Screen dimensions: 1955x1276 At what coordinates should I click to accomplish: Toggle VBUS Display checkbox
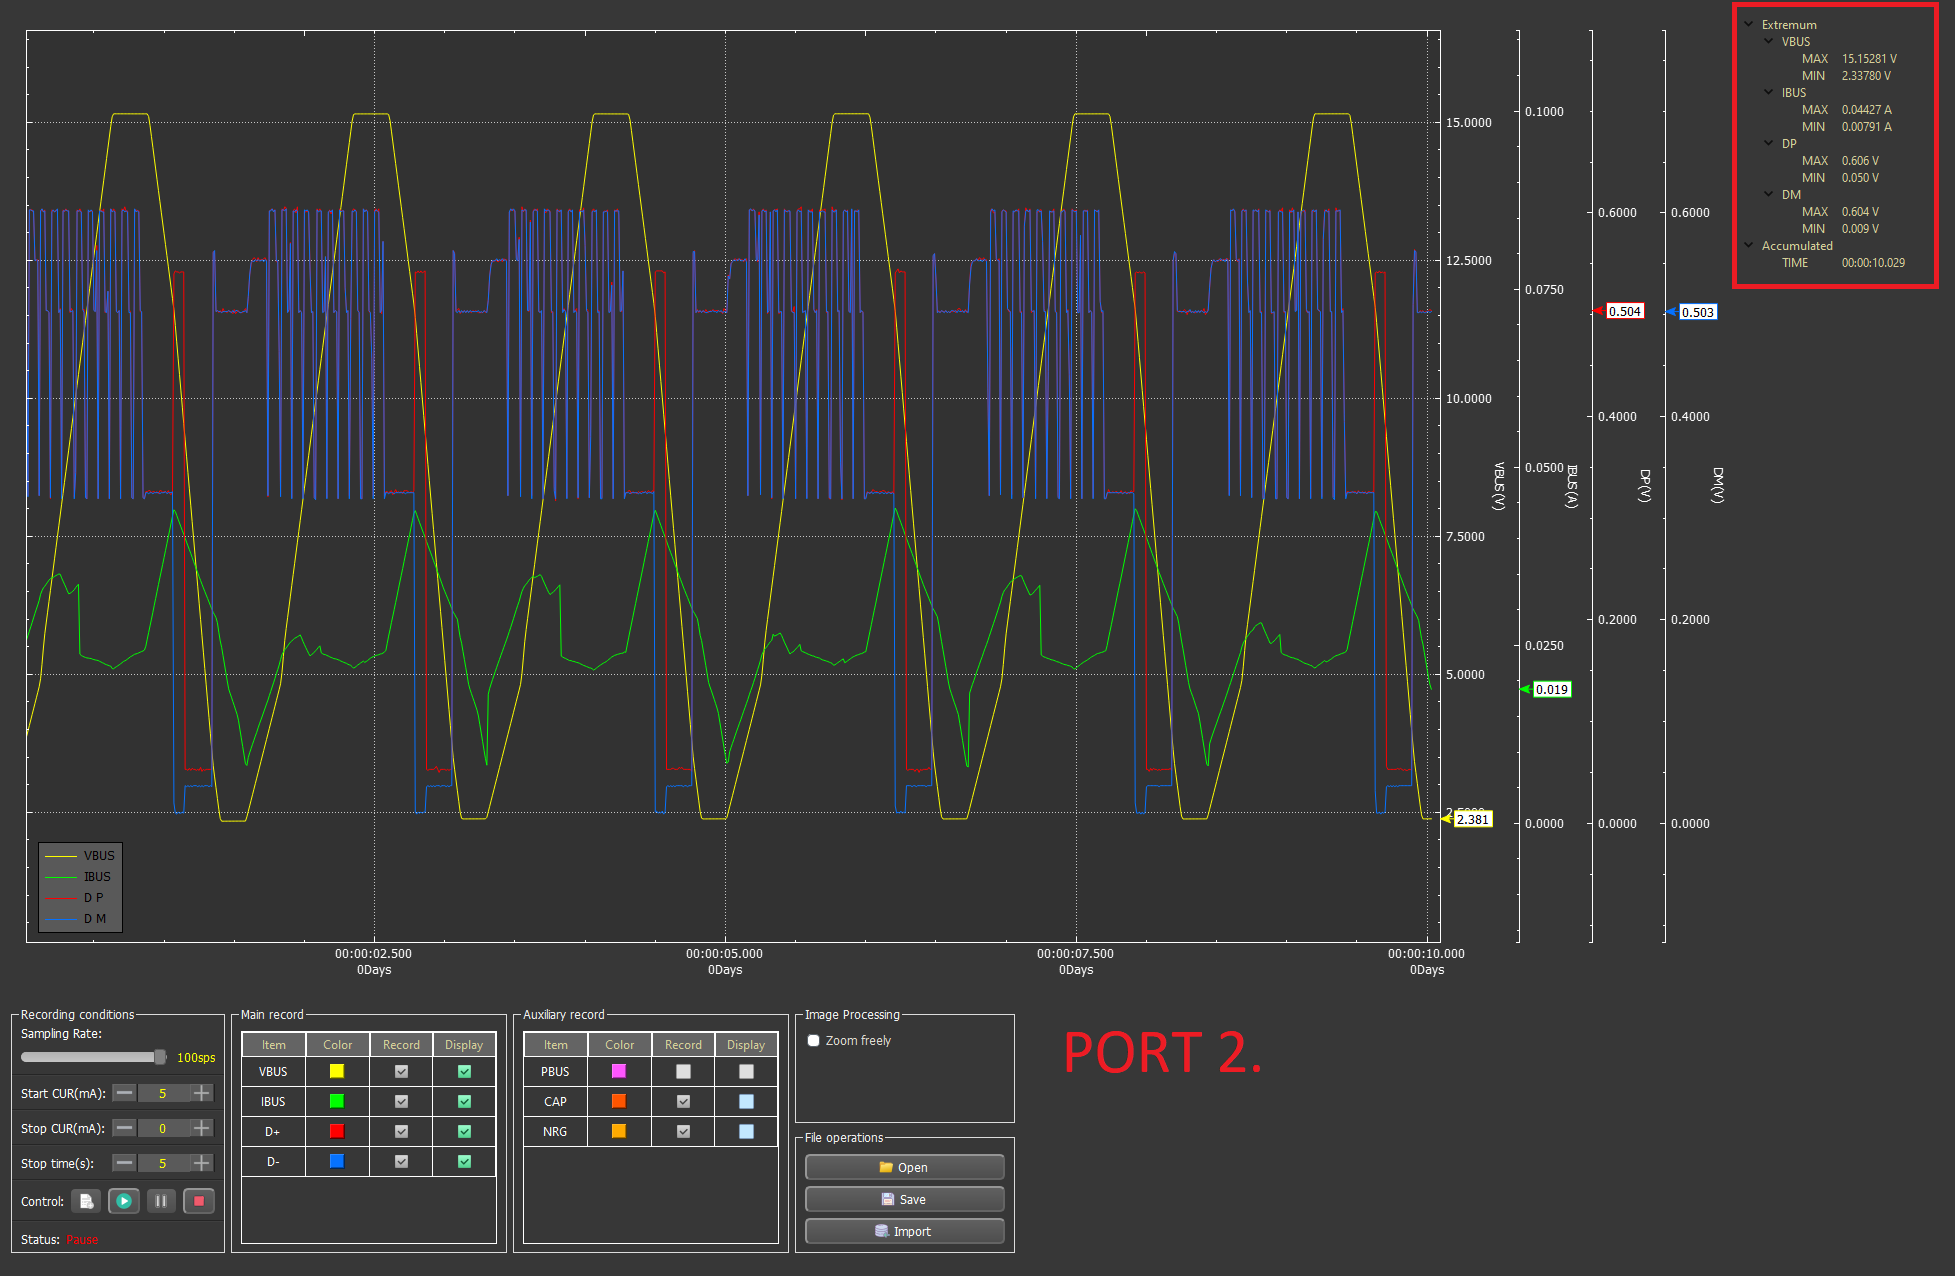click(464, 1071)
